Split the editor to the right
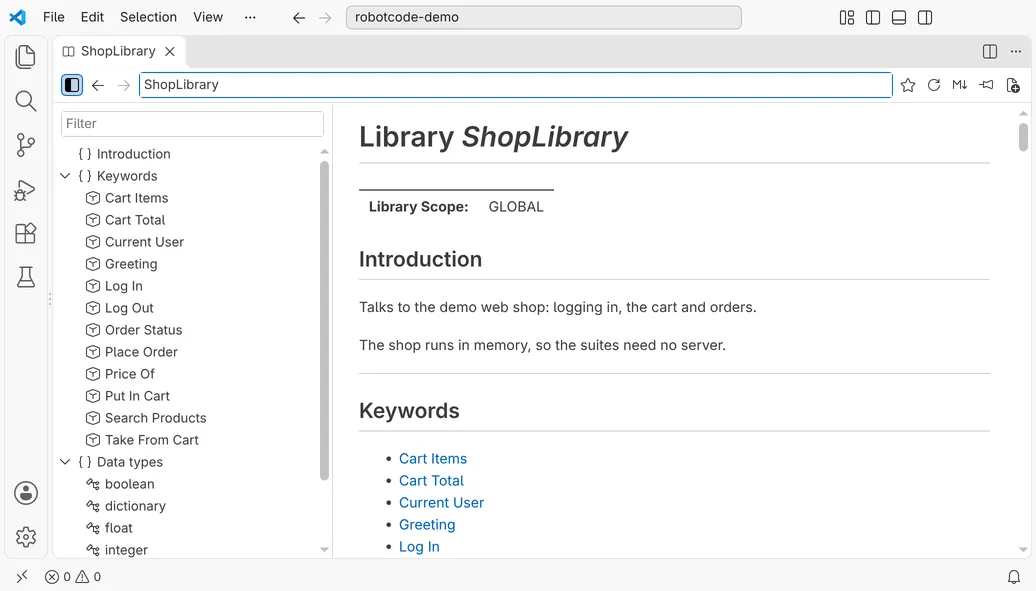Viewport: 1036px width, 591px height. click(x=990, y=52)
